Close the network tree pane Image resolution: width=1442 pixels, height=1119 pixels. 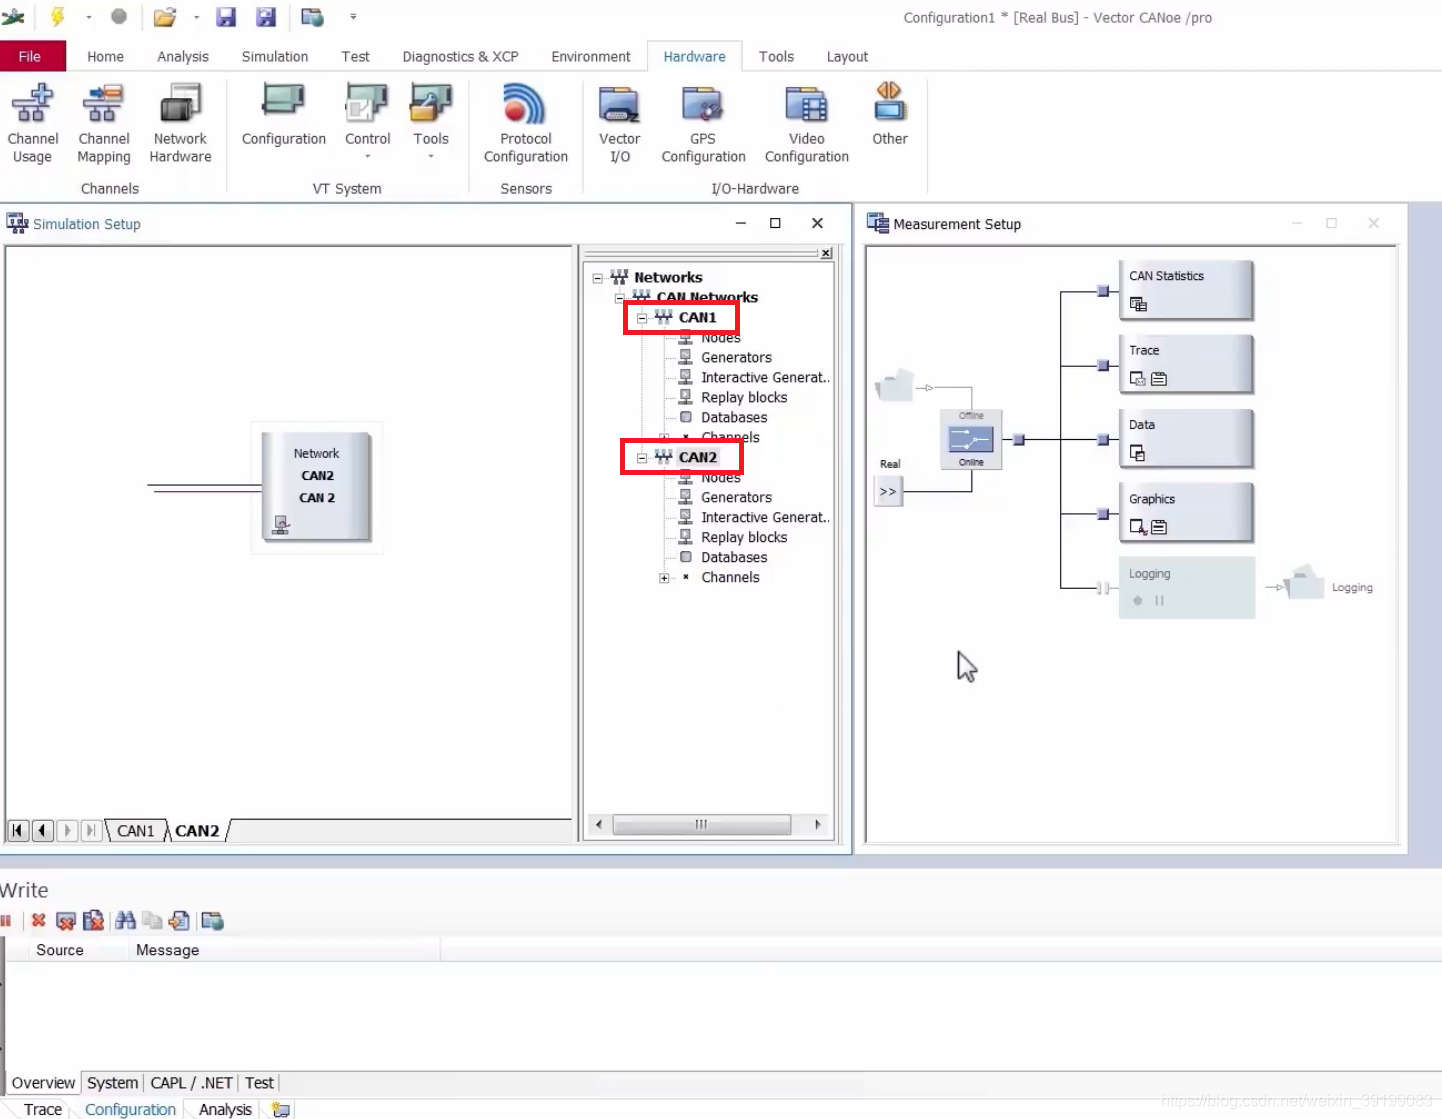point(826,253)
